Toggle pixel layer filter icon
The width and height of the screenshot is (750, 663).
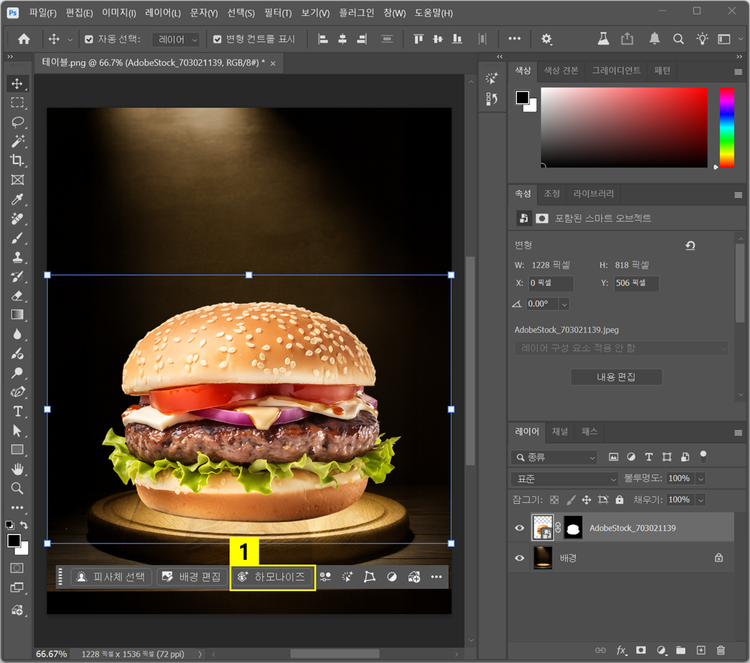point(613,457)
